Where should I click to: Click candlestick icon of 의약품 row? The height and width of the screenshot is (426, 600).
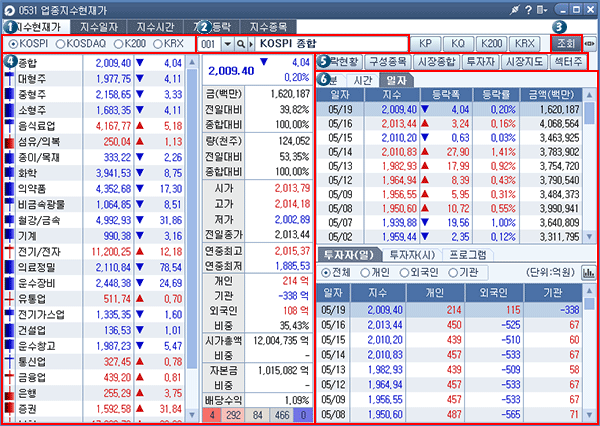pos(9,189)
